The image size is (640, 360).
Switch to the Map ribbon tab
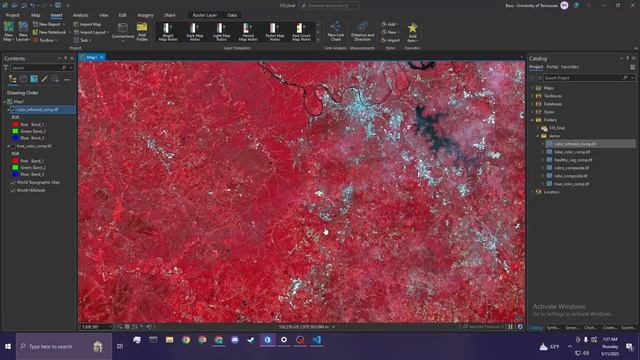[x=36, y=15]
